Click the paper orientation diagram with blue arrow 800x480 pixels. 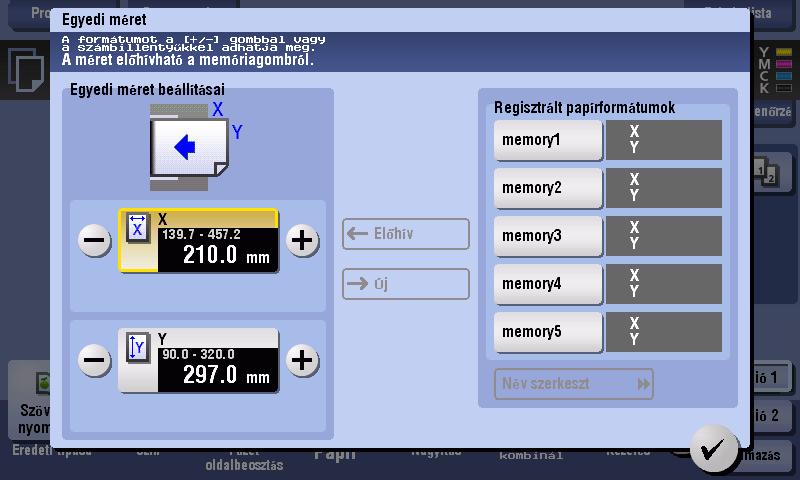click(x=189, y=147)
